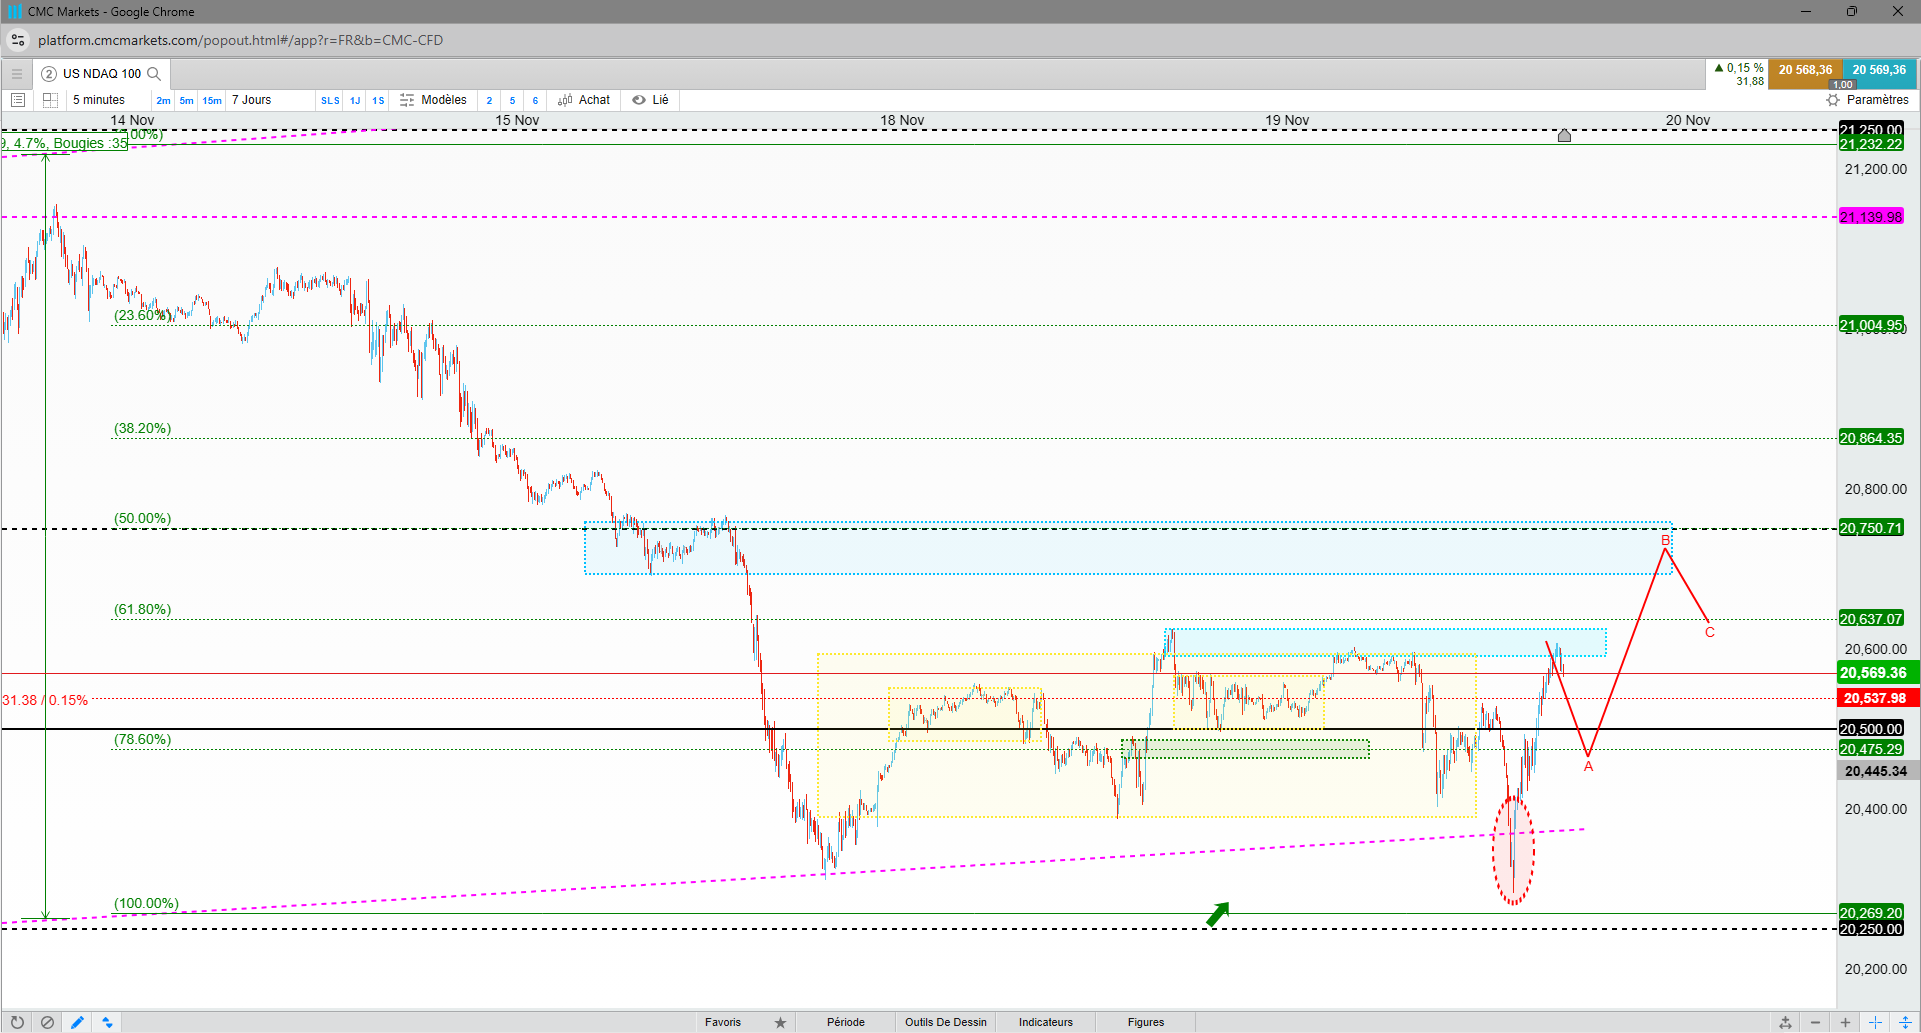Click the 20,475.29 Fibonacci price tag

1871,749
